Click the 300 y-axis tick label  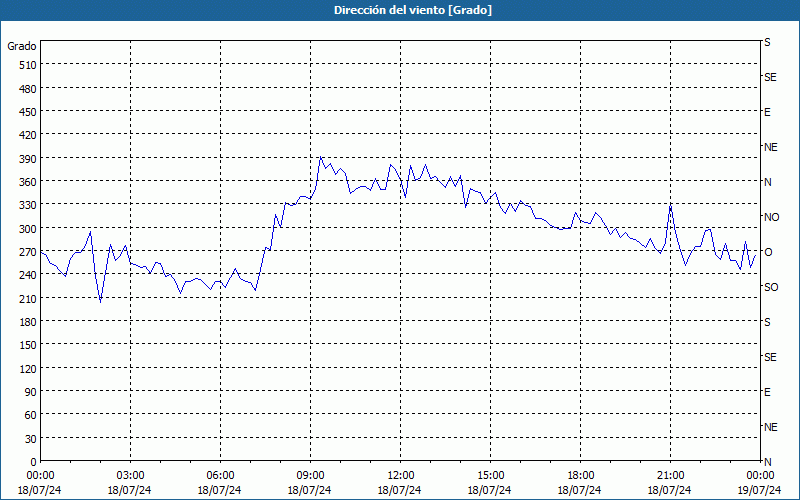[29, 229]
